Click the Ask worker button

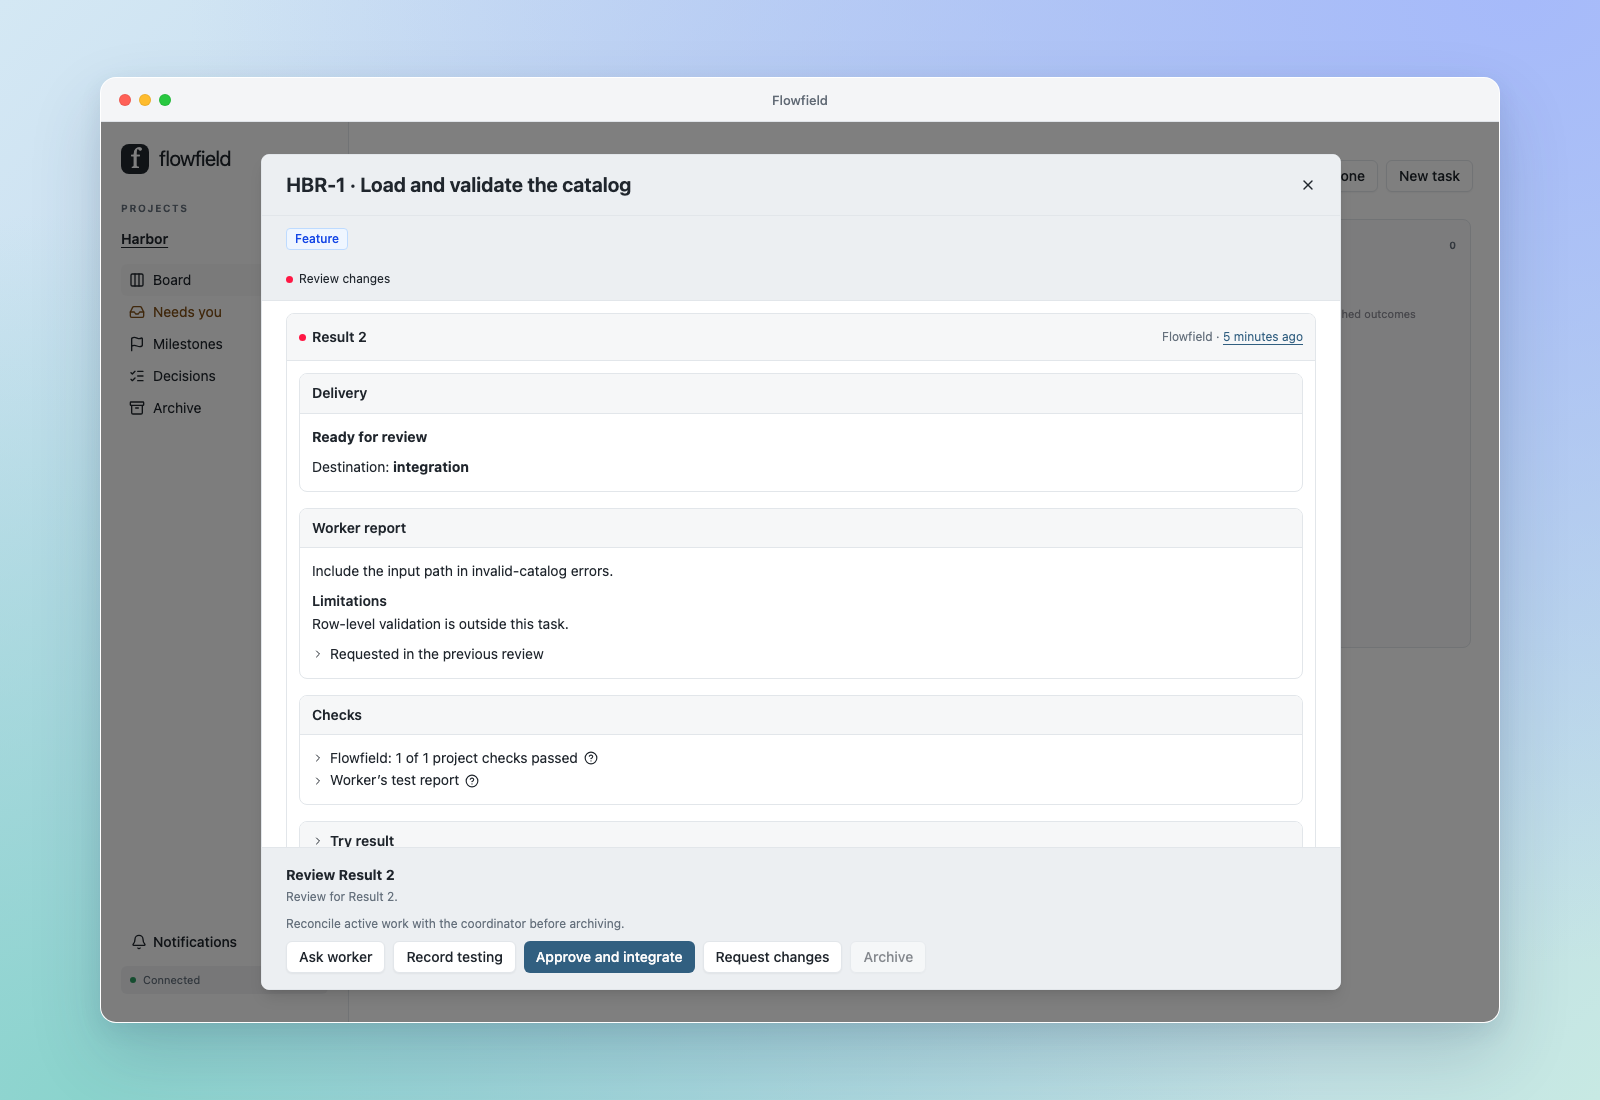tap(335, 957)
